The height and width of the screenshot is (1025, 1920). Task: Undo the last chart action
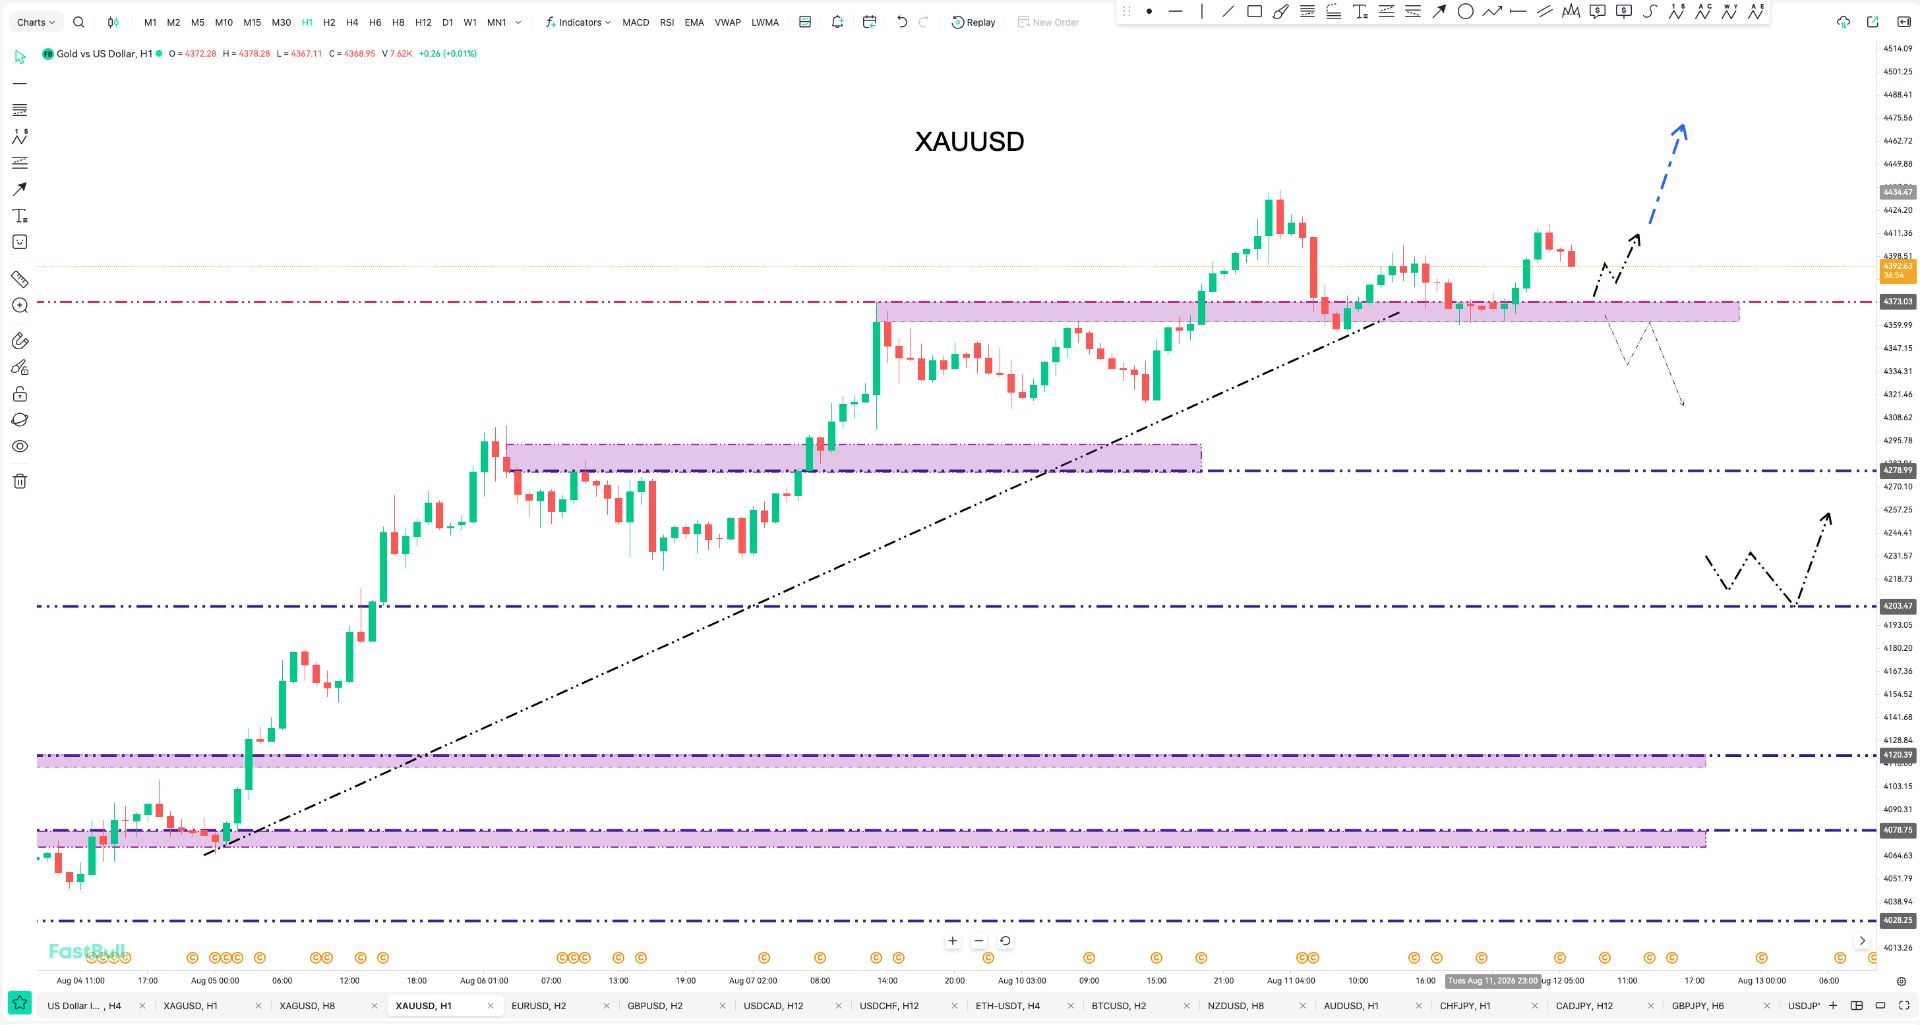902,22
